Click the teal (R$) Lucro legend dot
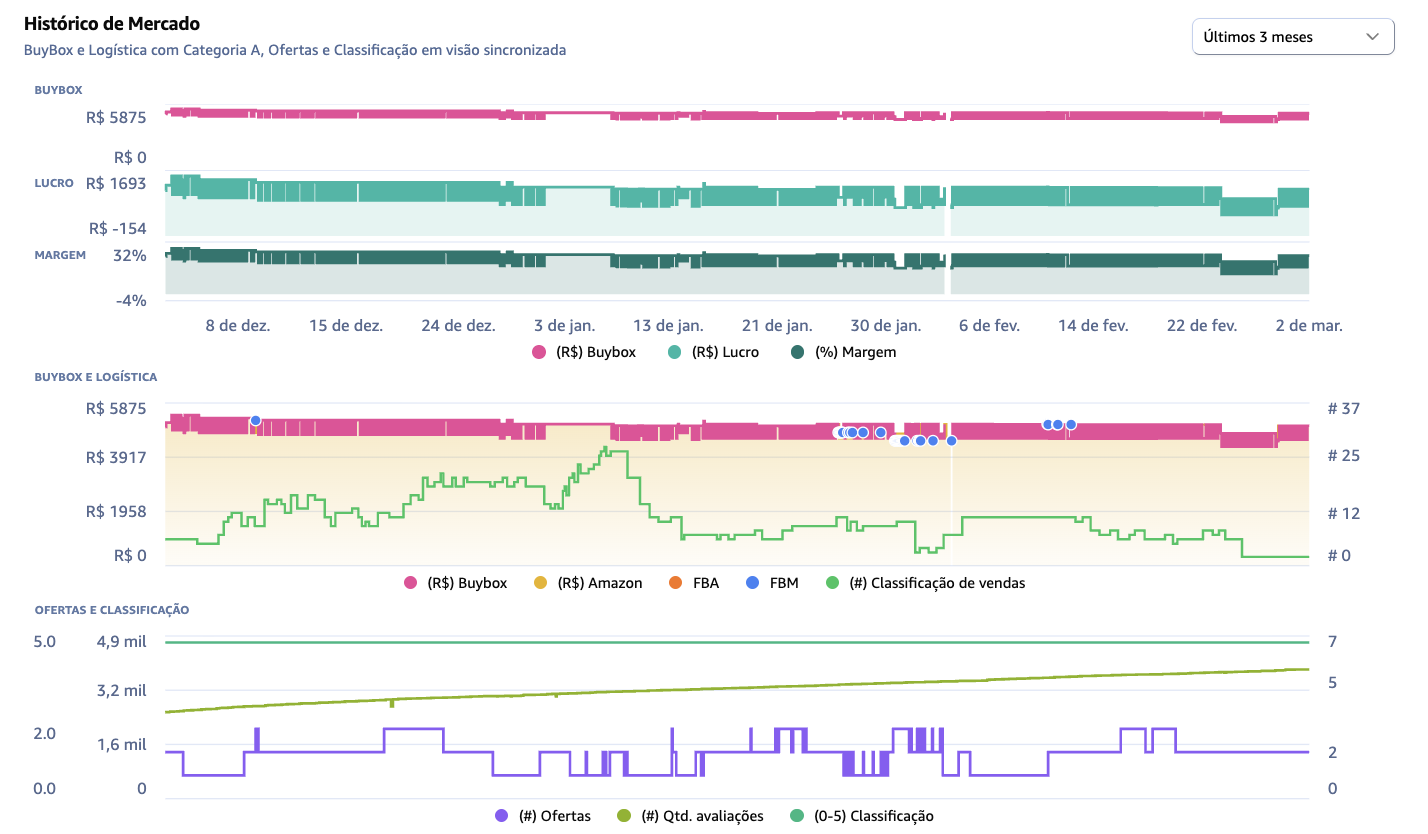Screen dimensions: 1428x834 [675, 352]
